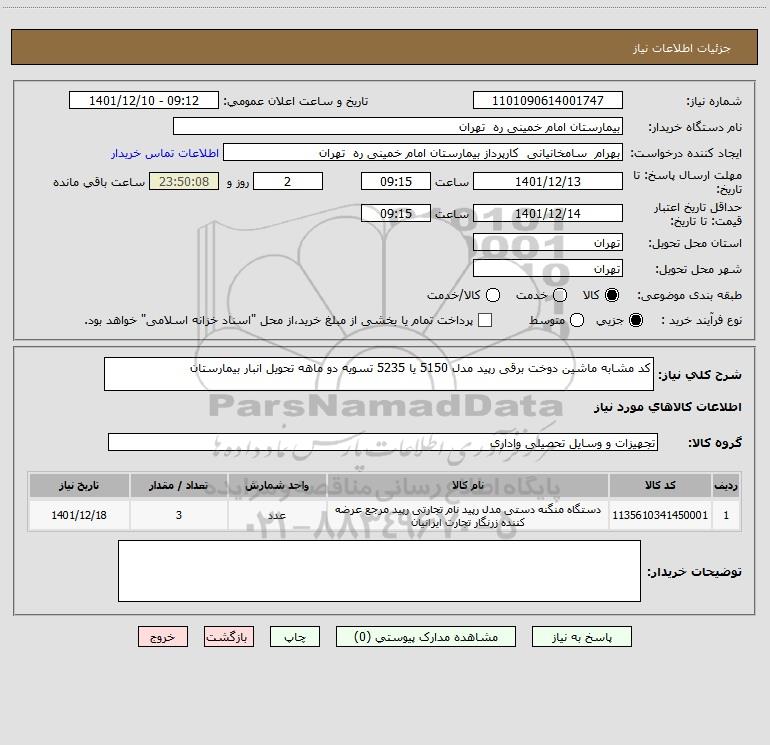Select the کالا radio button
The height and width of the screenshot is (745, 770).
click(x=612, y=295)
